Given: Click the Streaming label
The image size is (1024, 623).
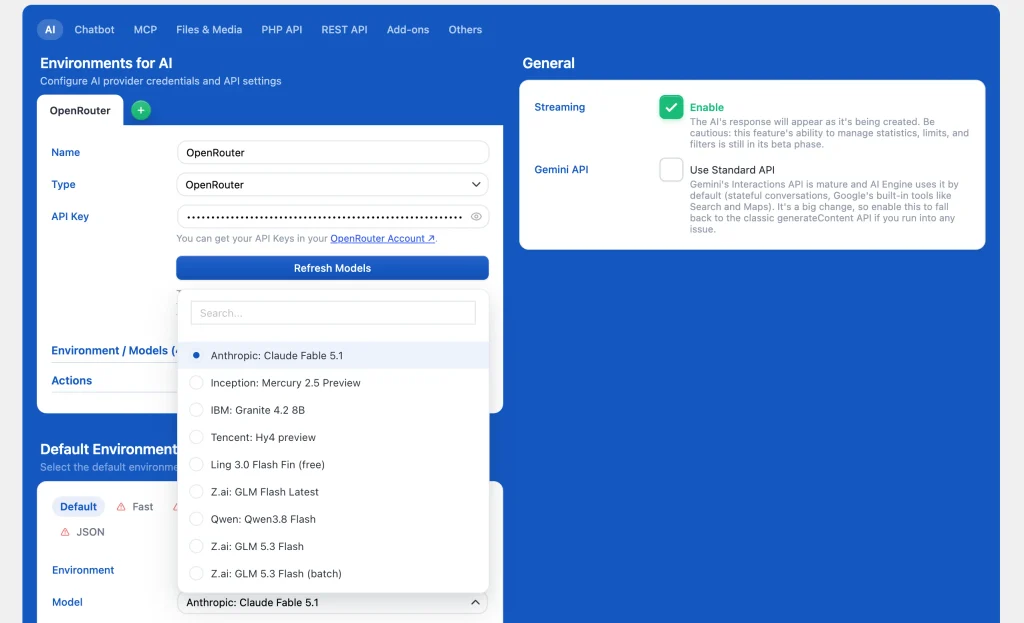Looking at the screenshot, I should [560, 107].
